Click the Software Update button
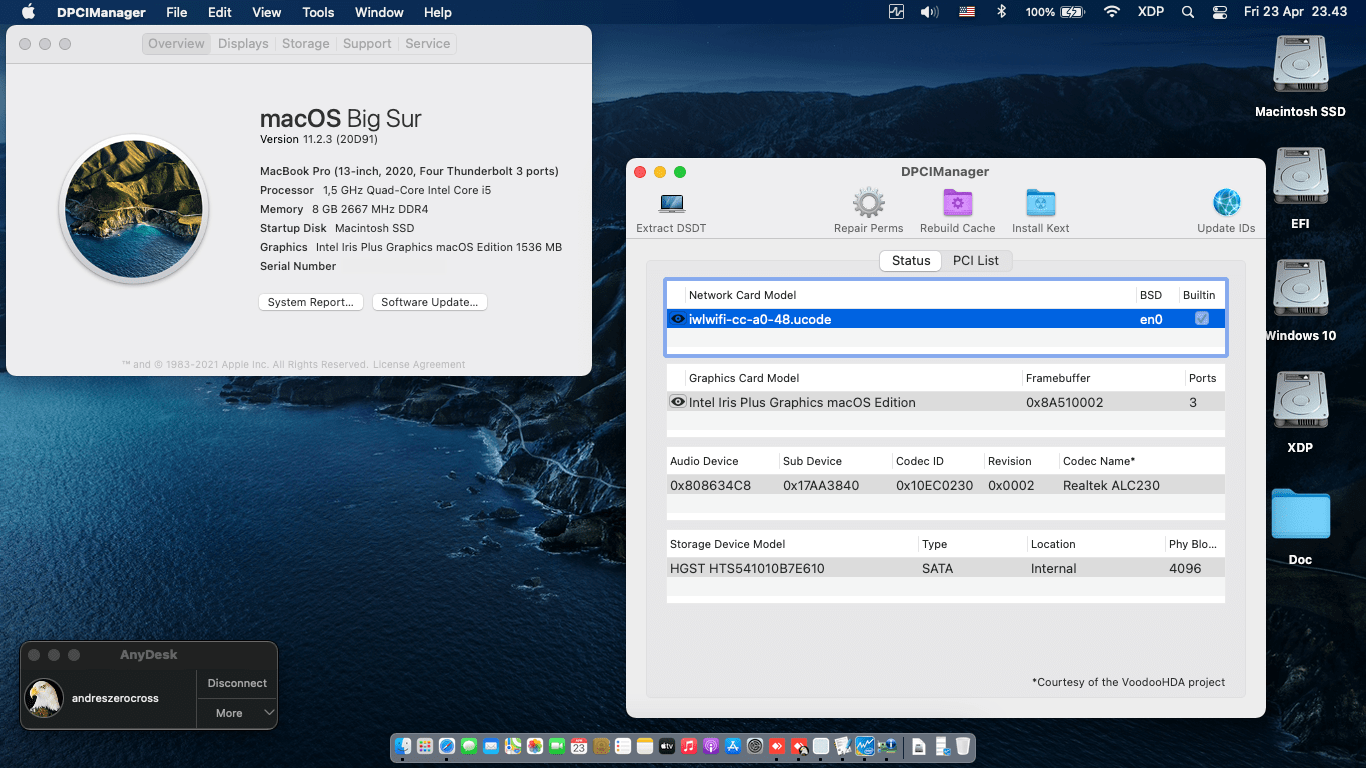Image resolution: width=1366 pixels, height=768 pixels. tap(429, 302)
